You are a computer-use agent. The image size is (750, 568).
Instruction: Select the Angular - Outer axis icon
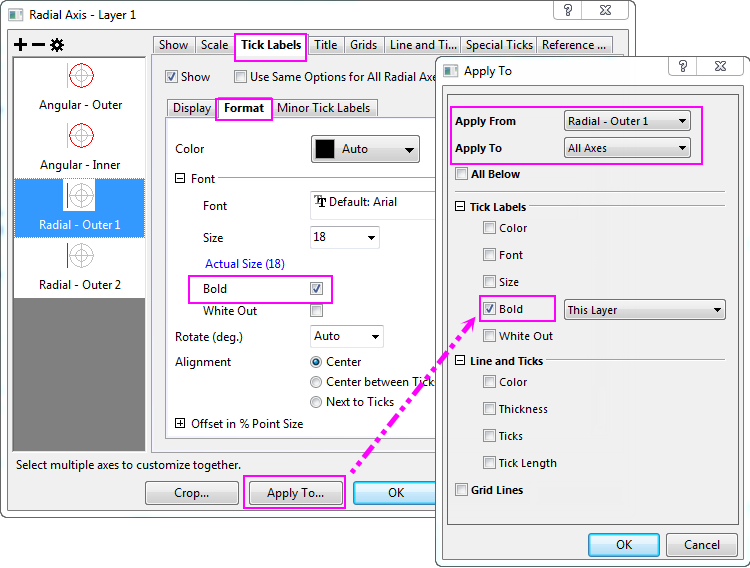80,76
